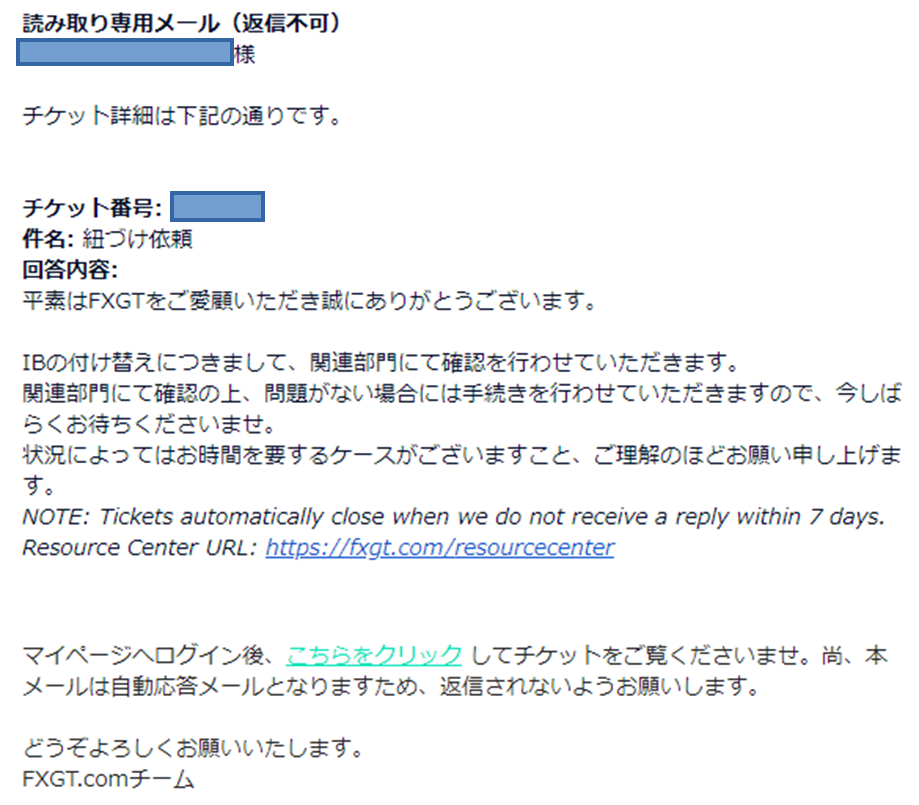Image resolution: width=919 pixels, height=805 pixels.
Task: Select the redacted recipient name box
Action: (125, 53)
